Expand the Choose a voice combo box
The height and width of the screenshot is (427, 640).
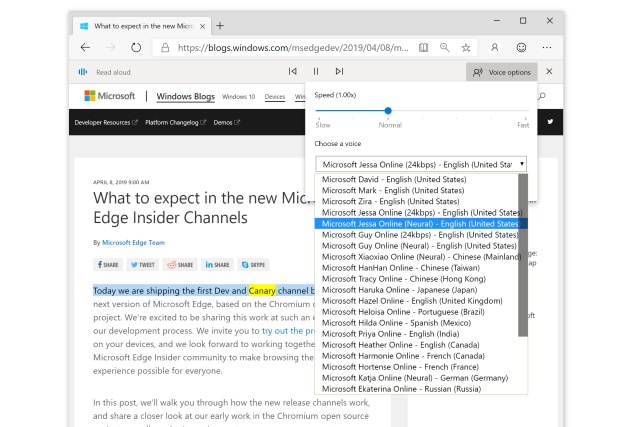[x=421, y=163]
